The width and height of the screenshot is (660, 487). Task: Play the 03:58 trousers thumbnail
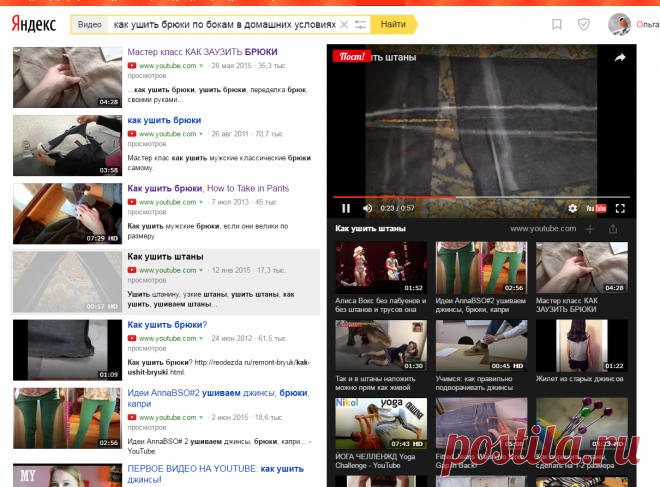coord(67,146)
